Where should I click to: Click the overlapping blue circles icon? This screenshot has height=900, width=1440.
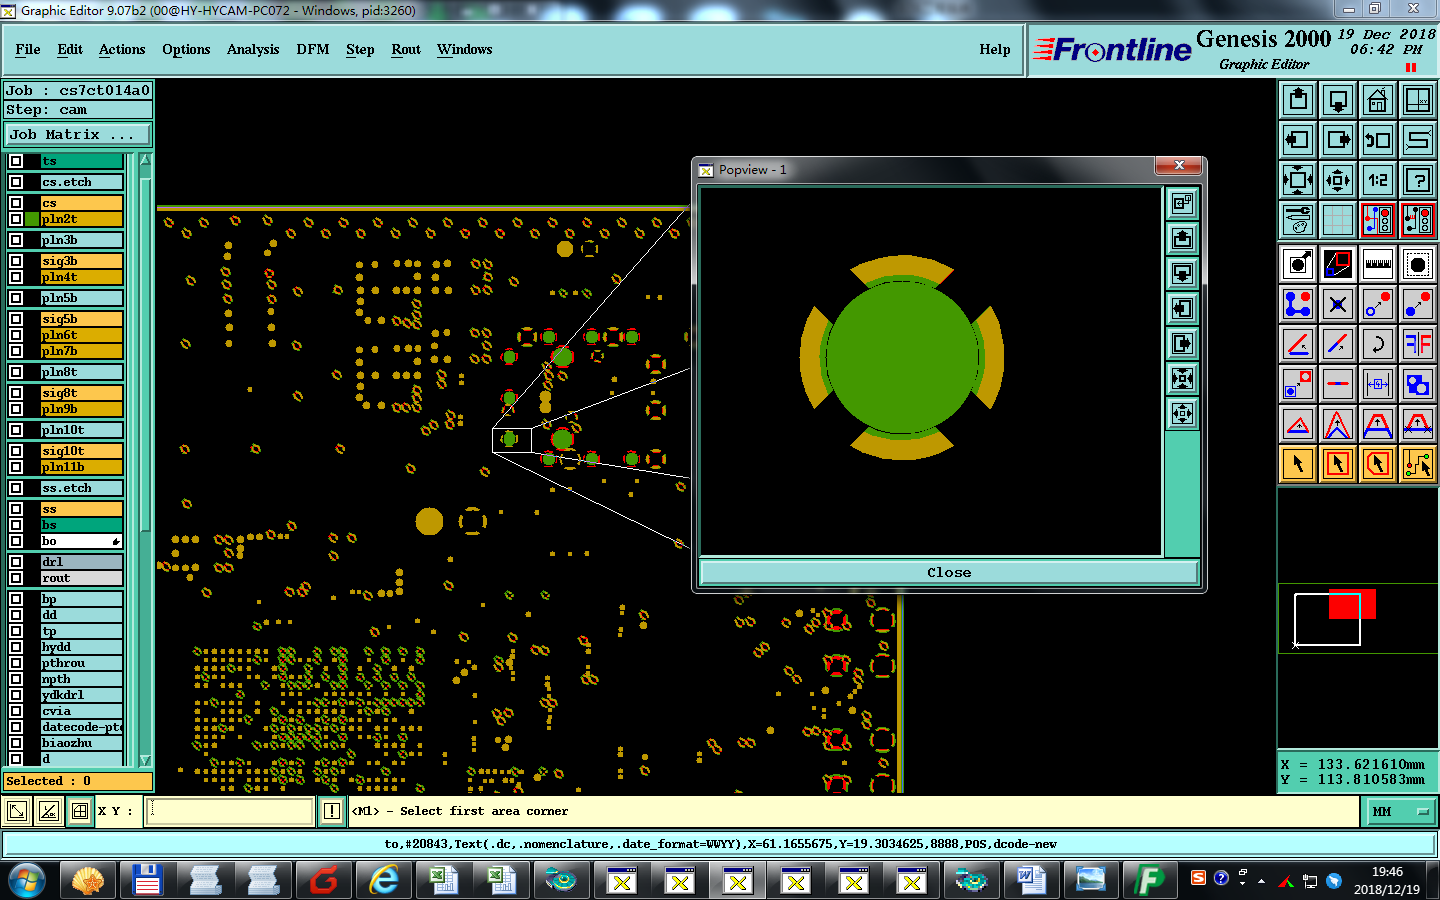click(x=1418, y=384)
